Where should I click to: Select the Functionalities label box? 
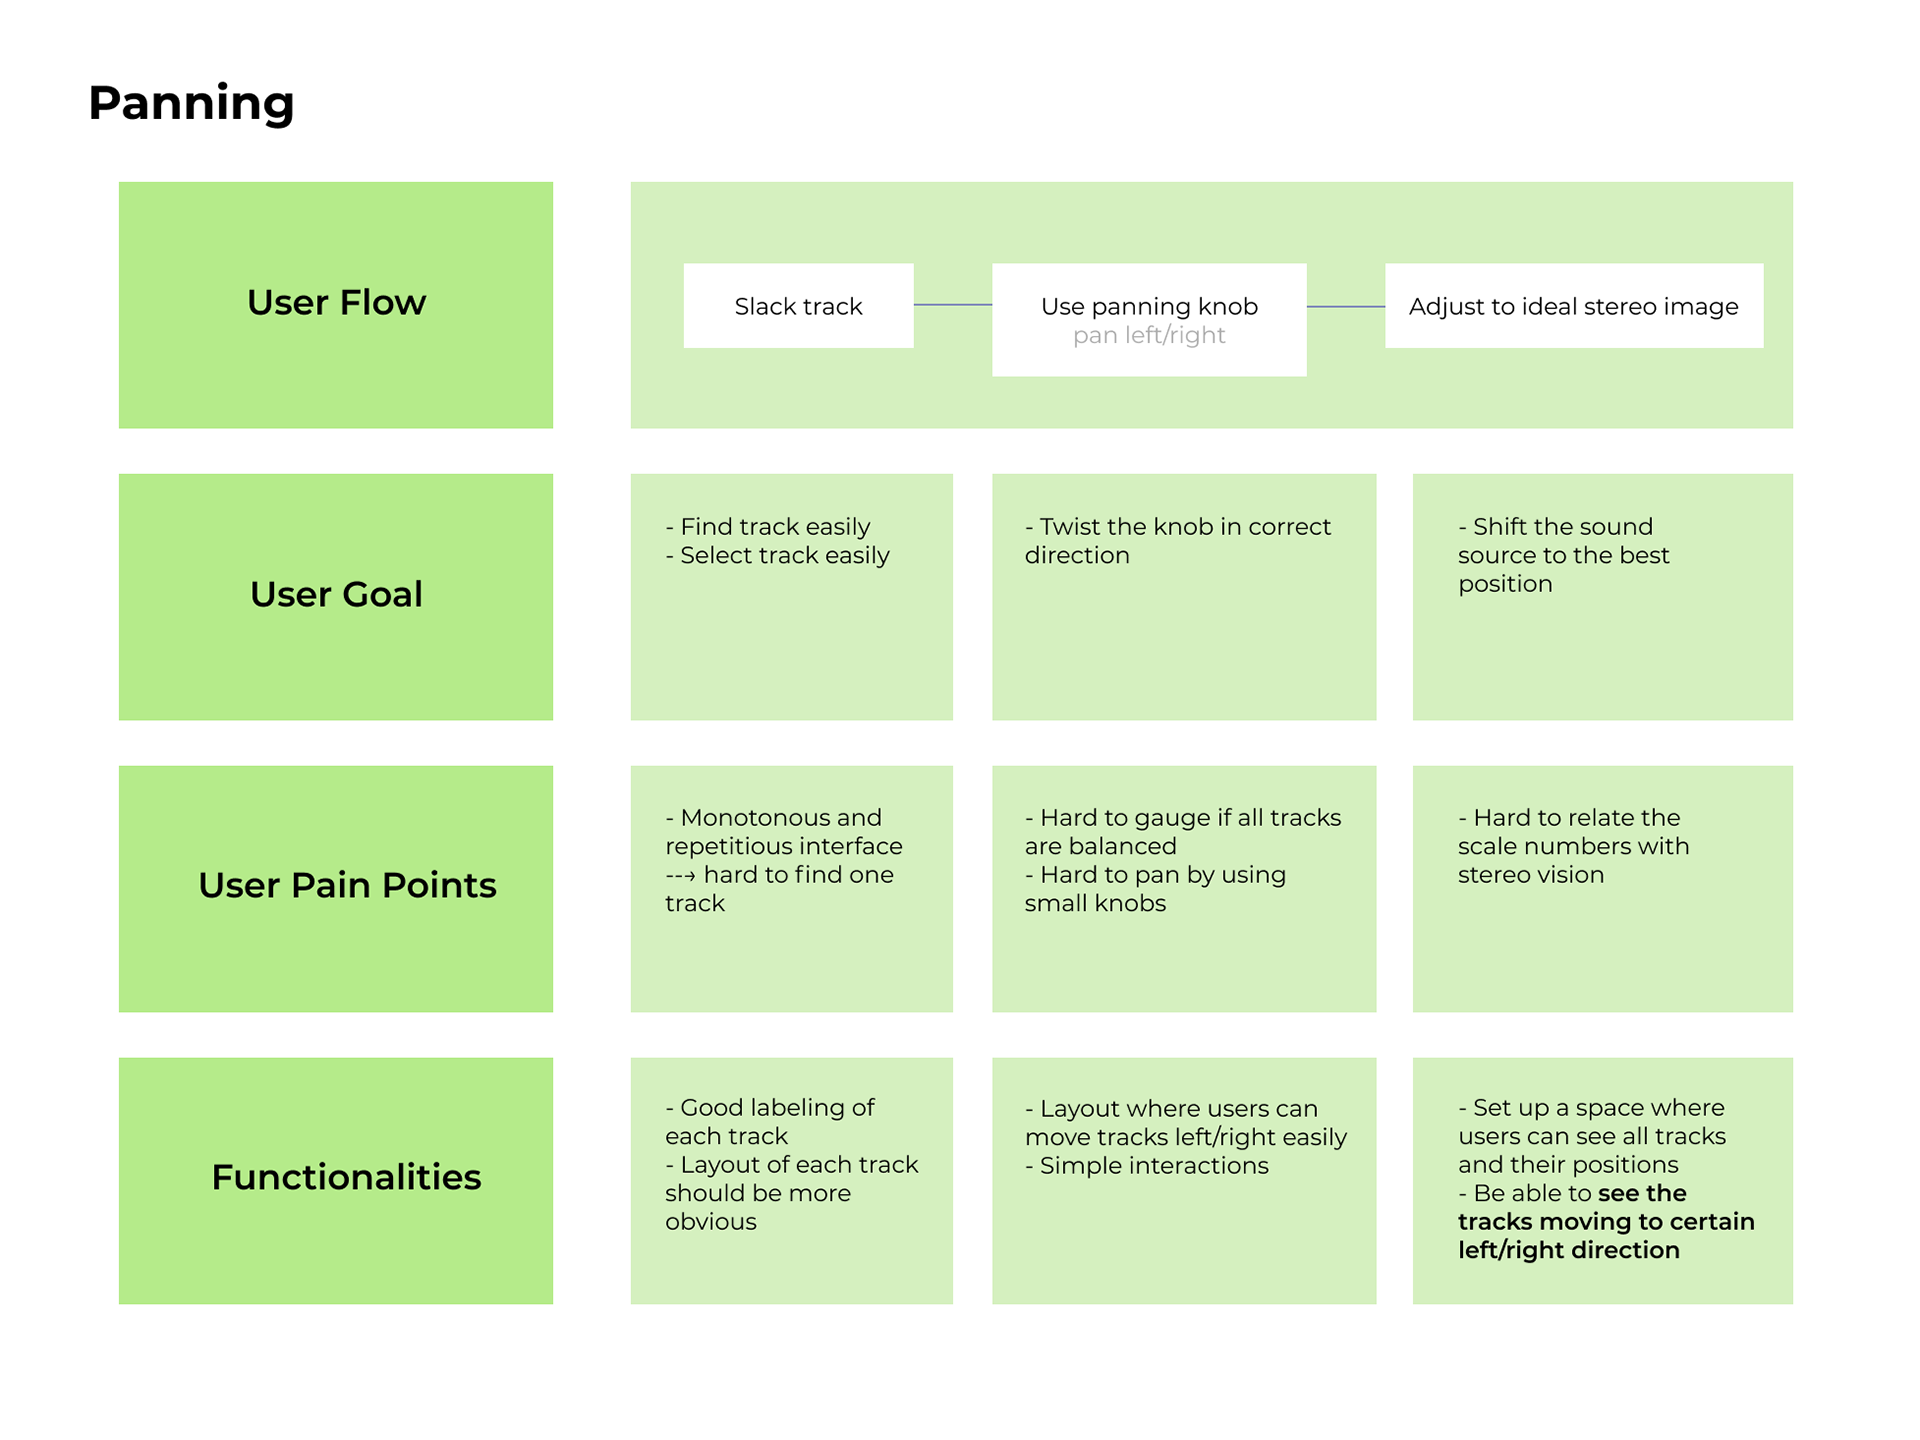pos(336,1181)
